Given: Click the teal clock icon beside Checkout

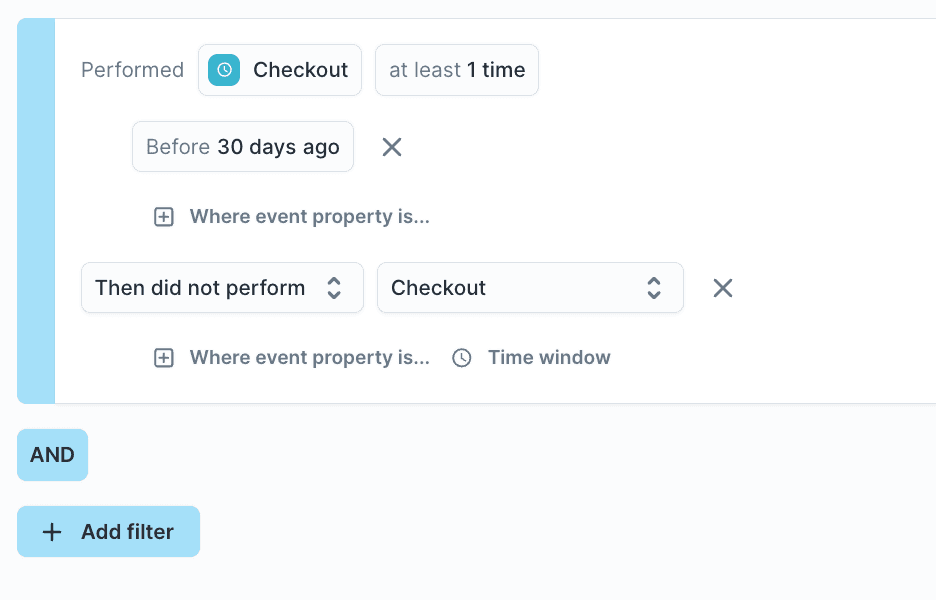Looking at the screenshot, I should click(224, 70).
